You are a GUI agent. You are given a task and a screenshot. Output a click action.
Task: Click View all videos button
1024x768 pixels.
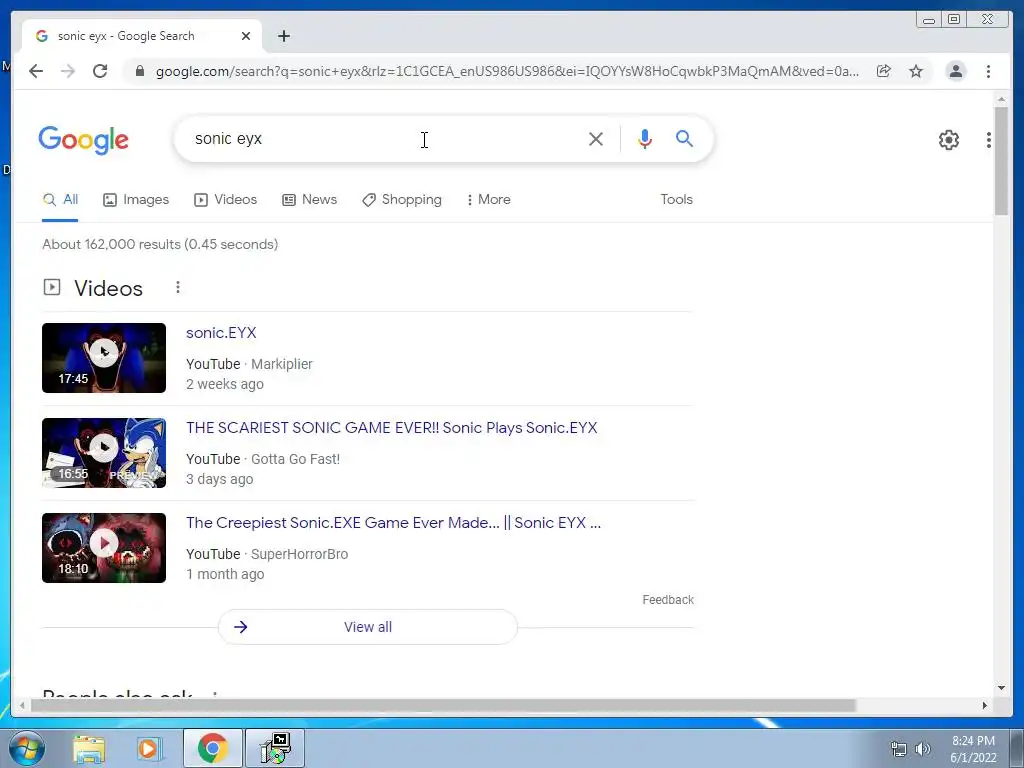point(368,627)
